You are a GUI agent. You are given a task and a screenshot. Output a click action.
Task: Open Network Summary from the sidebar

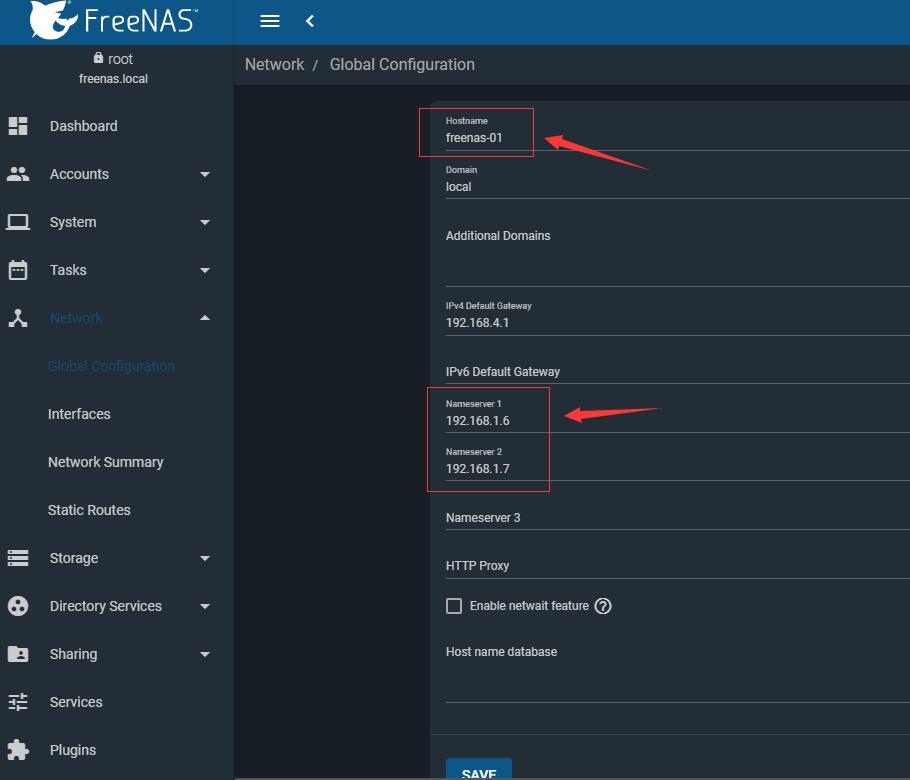point(105,462)
